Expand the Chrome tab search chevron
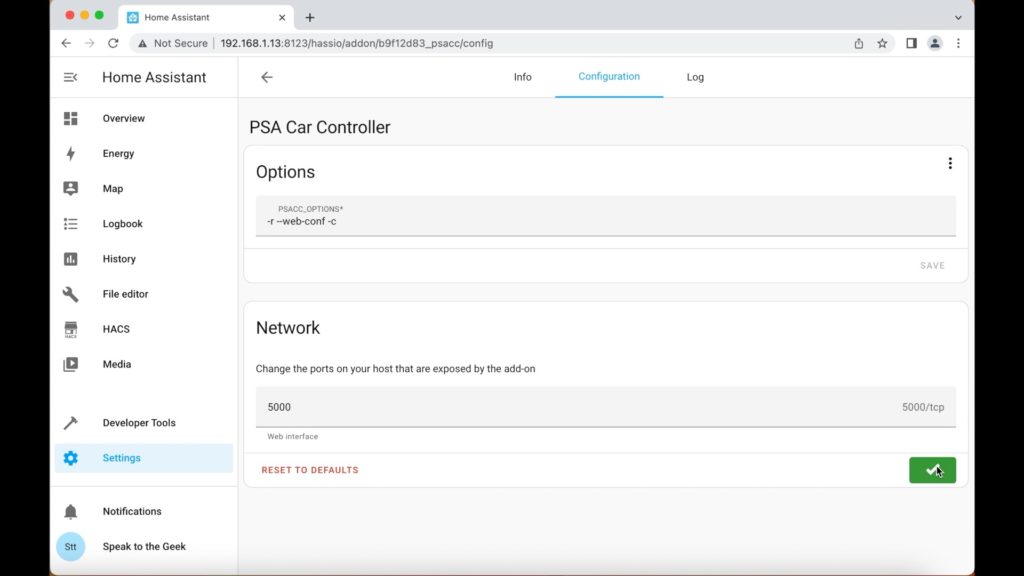This screenshot has height=576, width=1024. click(x=958, y=18)
